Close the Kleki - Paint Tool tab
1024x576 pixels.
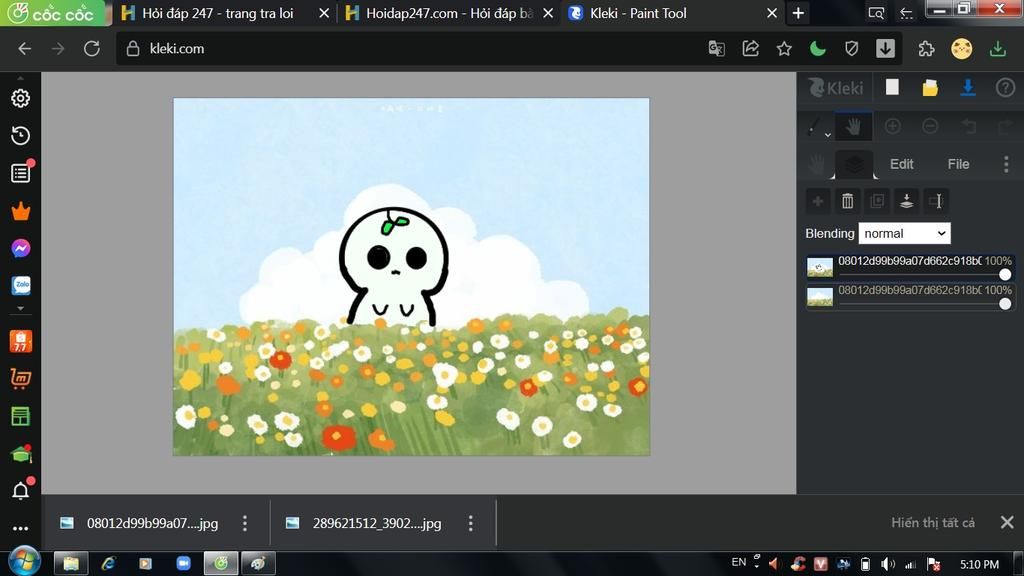[x=772, y=13]
